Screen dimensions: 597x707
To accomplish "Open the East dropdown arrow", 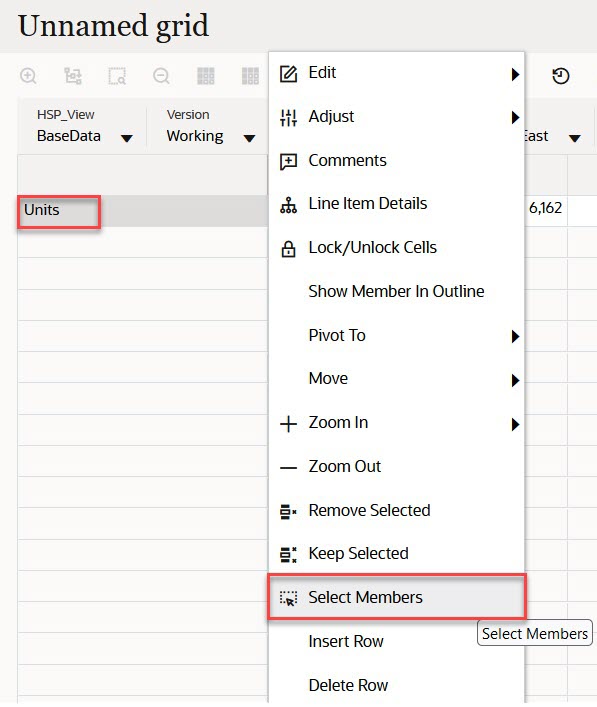I will (x=575, y=138).
